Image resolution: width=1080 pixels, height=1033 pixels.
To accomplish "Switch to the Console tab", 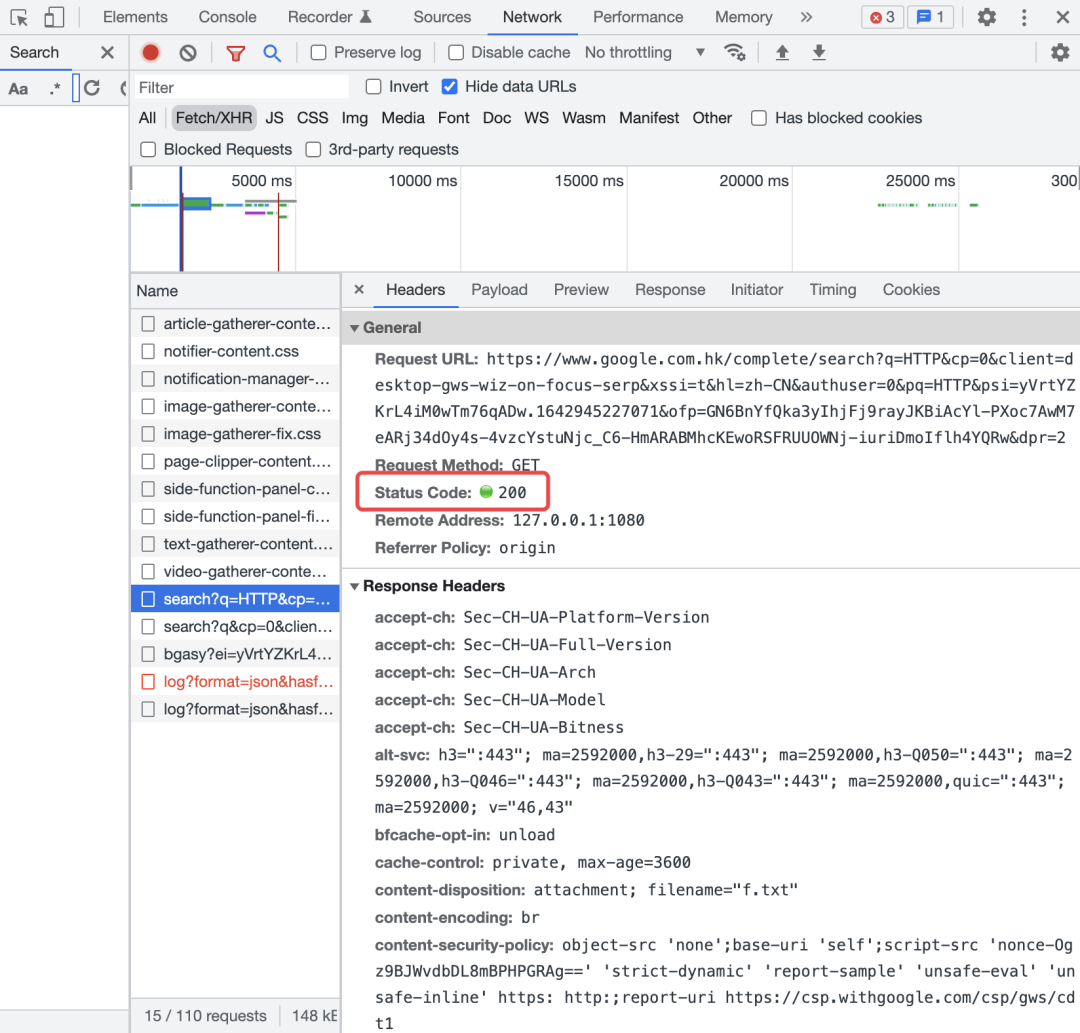I will pyautogui.click(x=227, y=17).
